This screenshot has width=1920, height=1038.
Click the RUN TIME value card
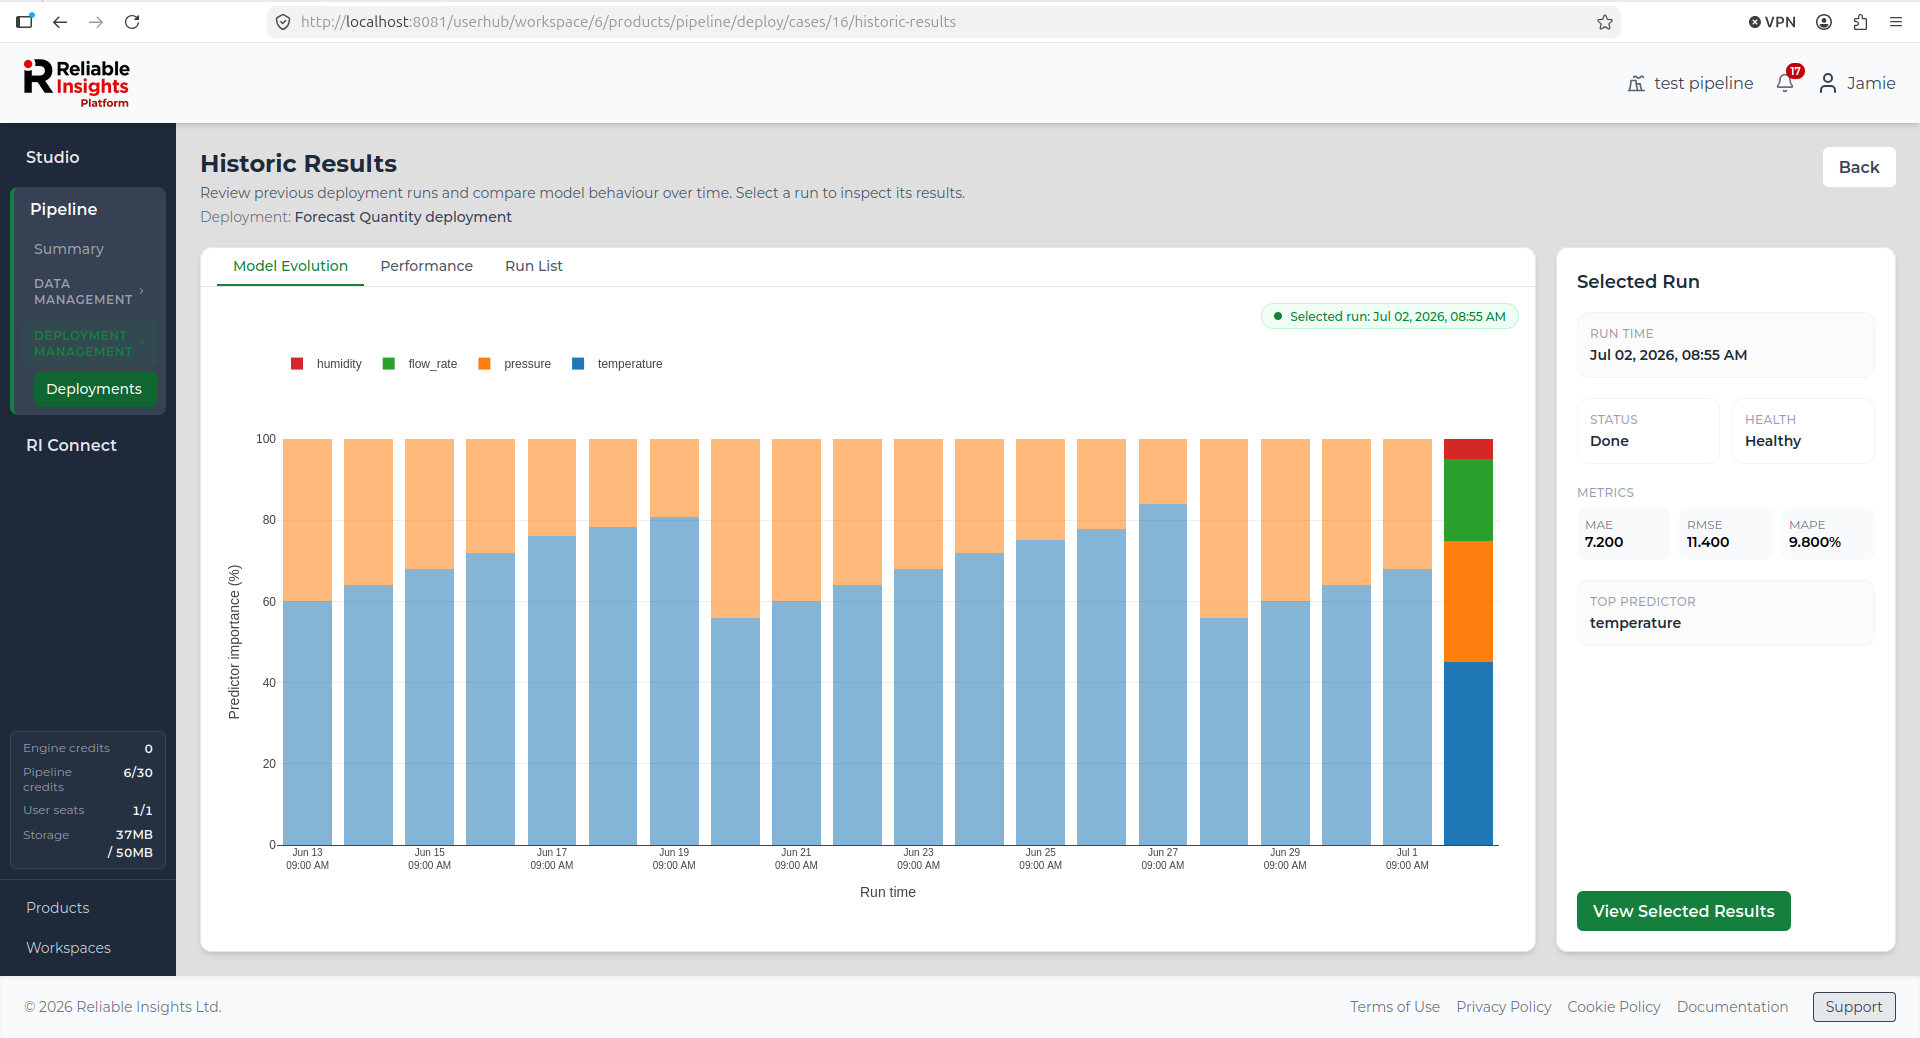[x=1726, y=345]
